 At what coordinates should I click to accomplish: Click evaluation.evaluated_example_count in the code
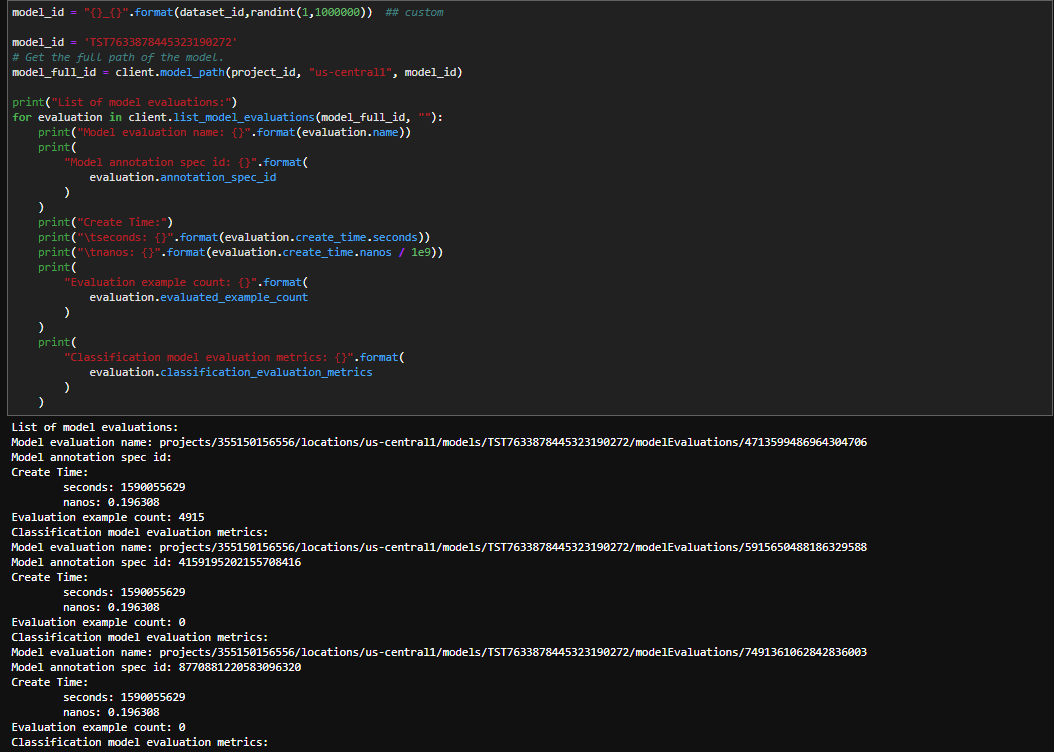(198, 297)
